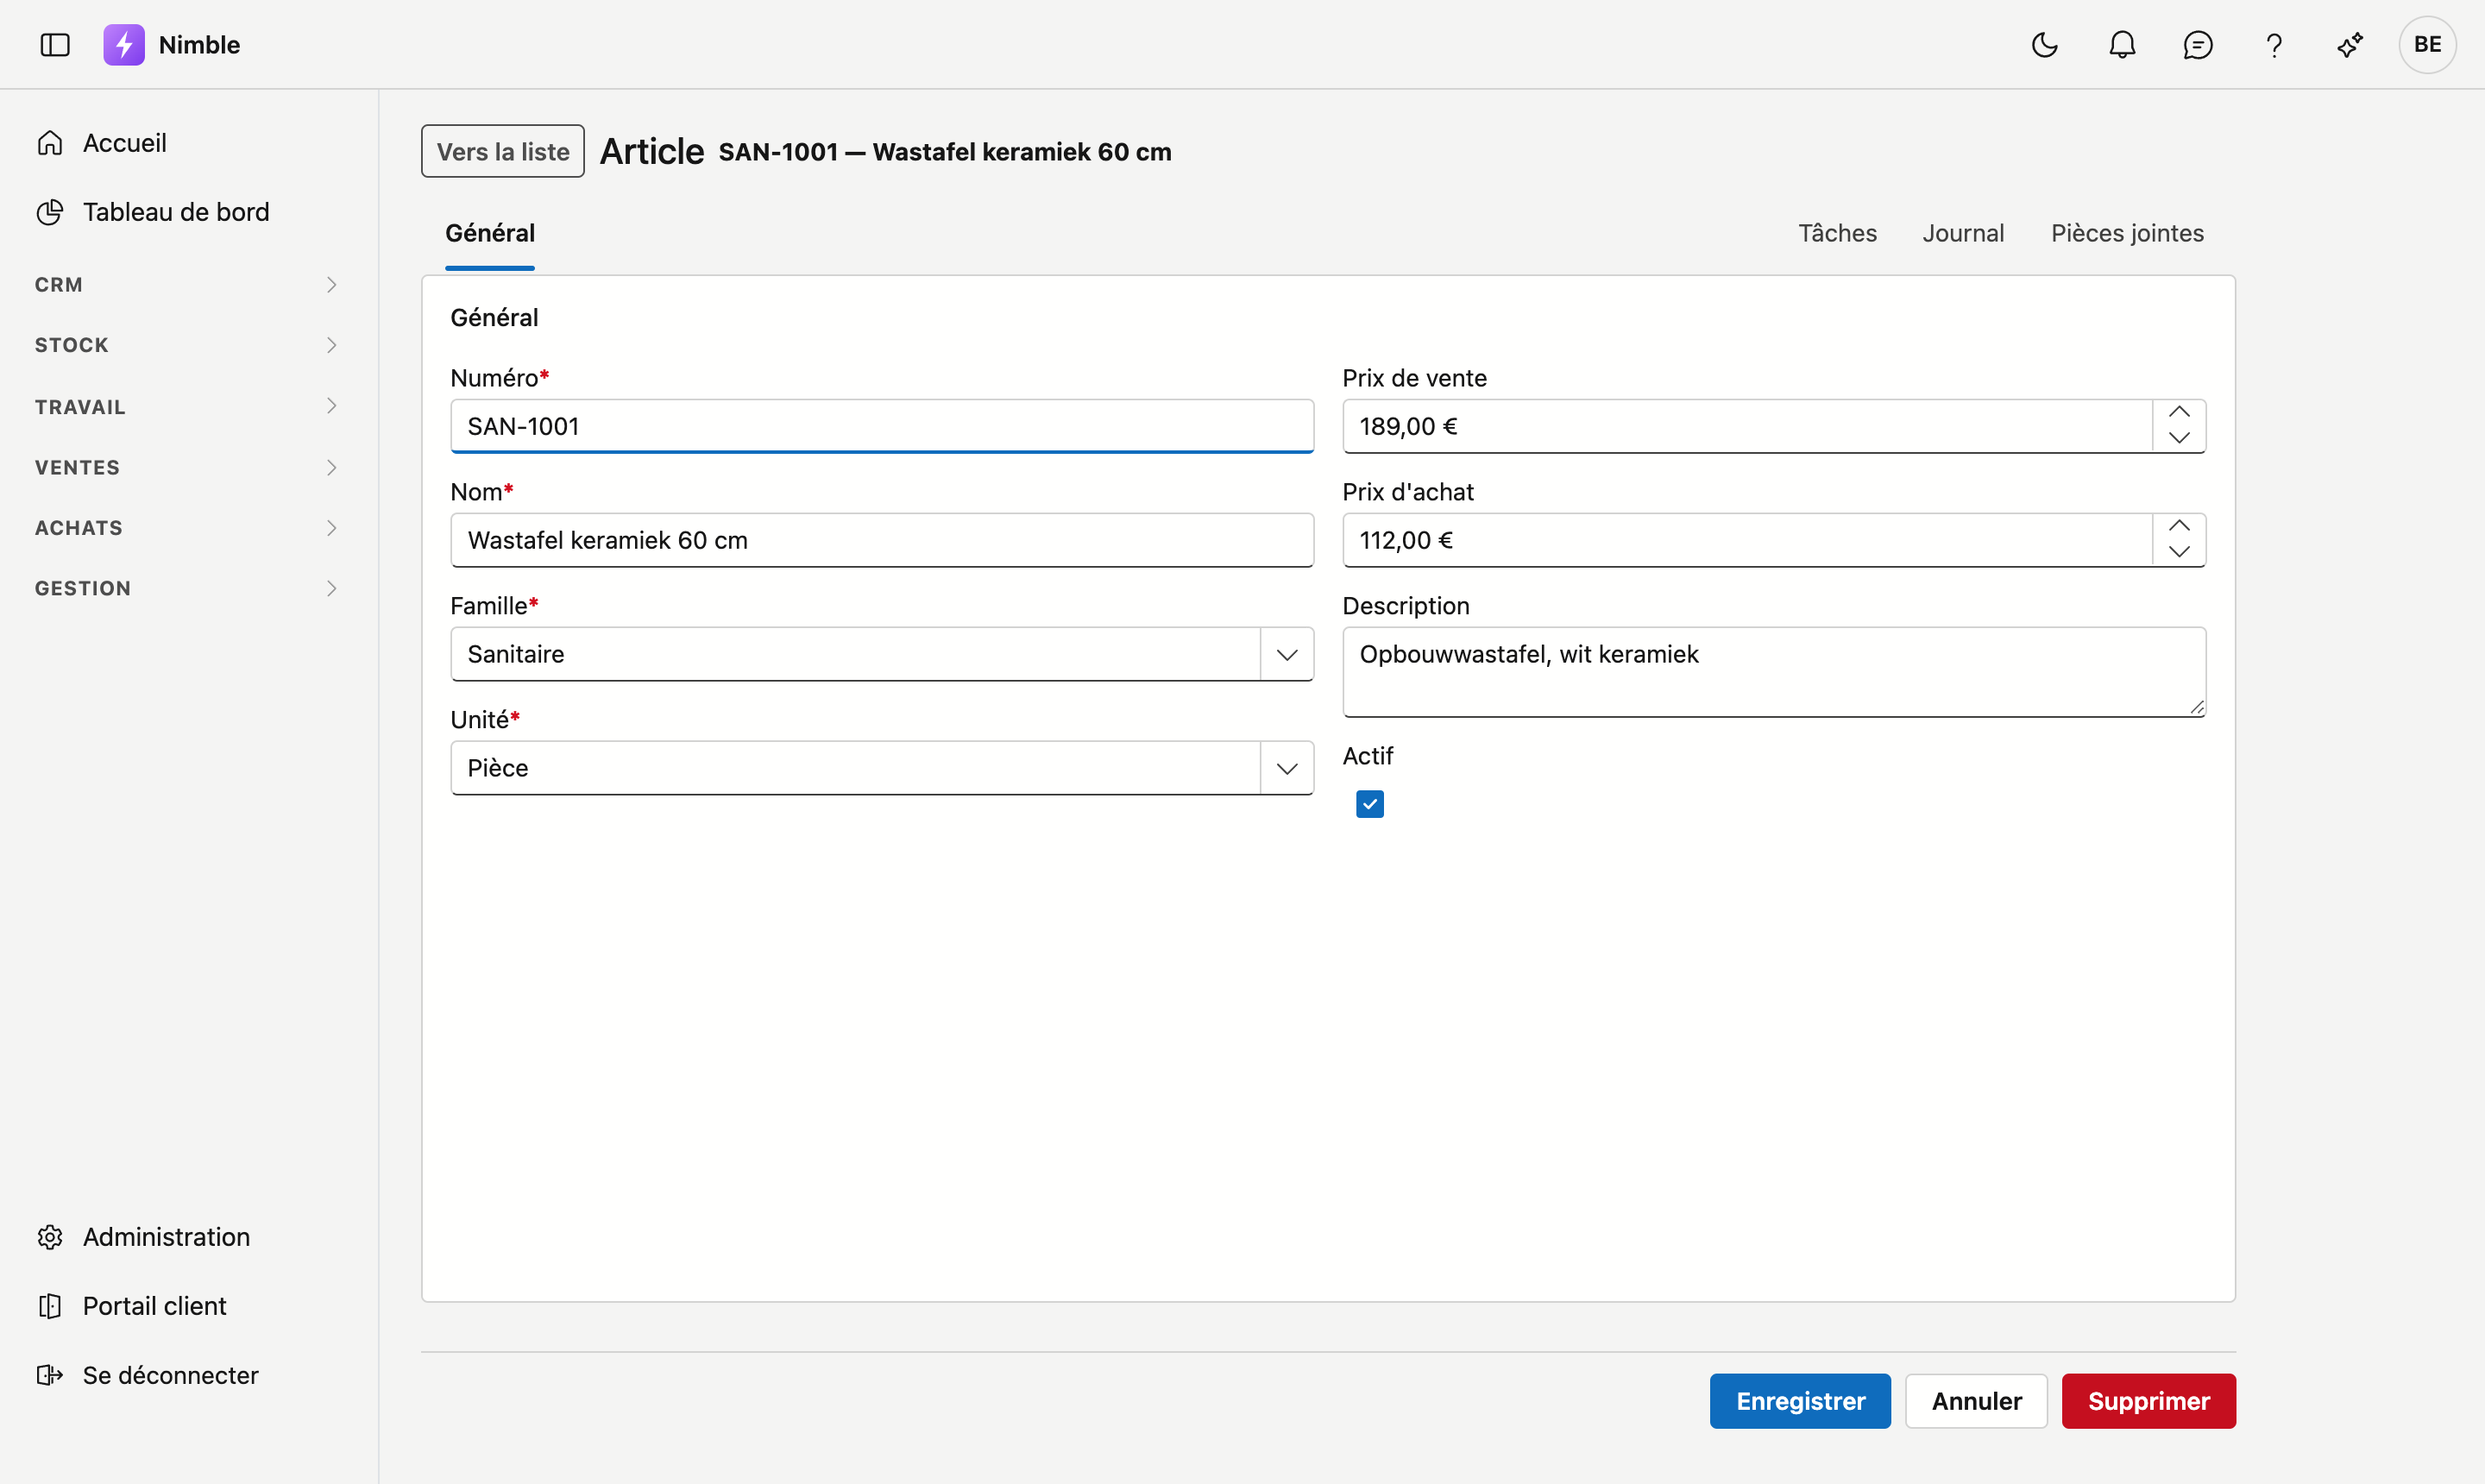Decrease Prix de vente with down arrow
2485x1484 pixels.
click(2179, 438)
